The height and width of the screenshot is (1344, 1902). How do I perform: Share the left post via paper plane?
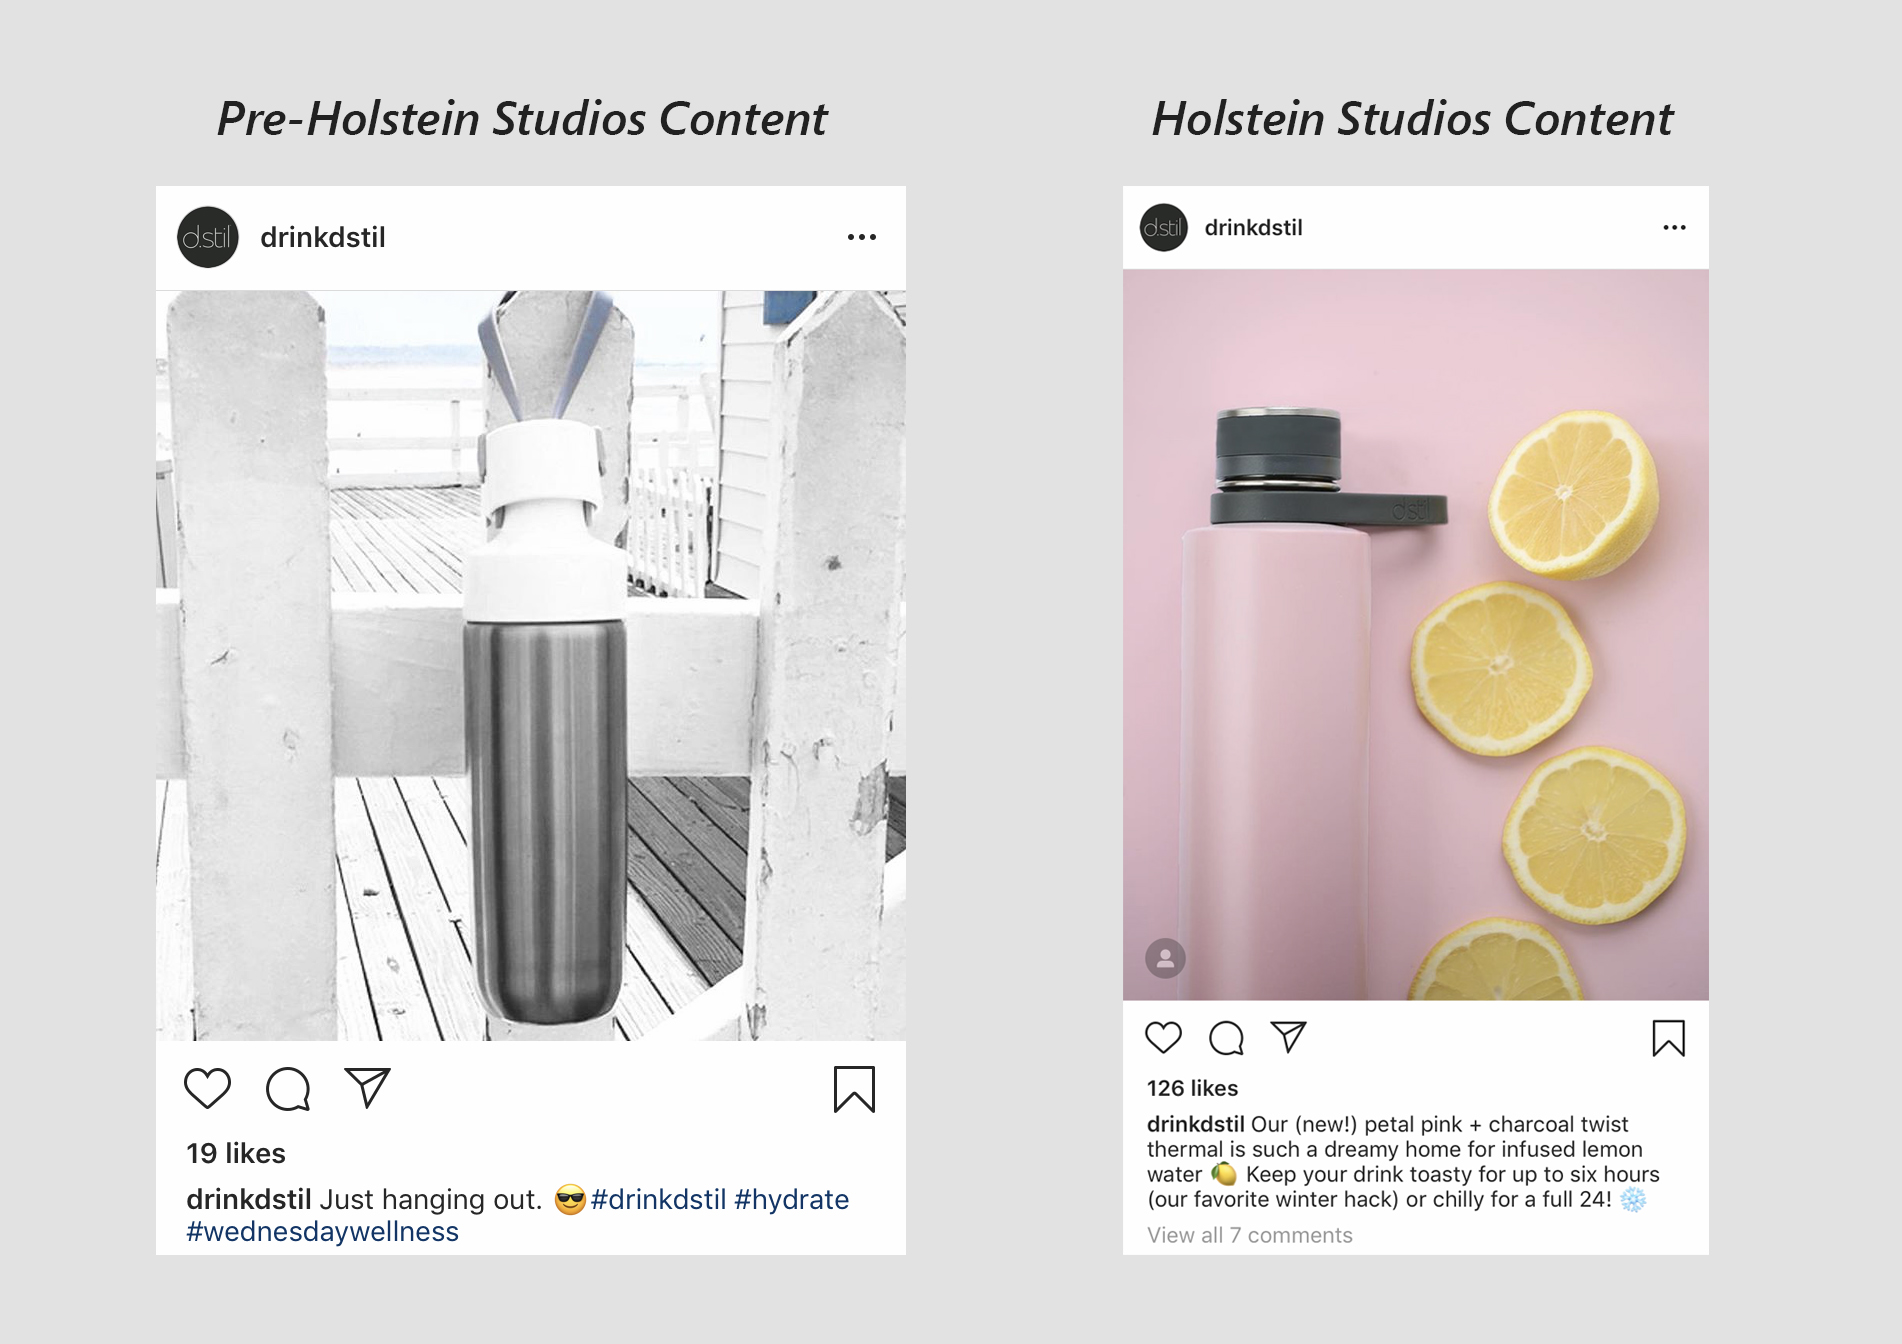(367, 1088)
